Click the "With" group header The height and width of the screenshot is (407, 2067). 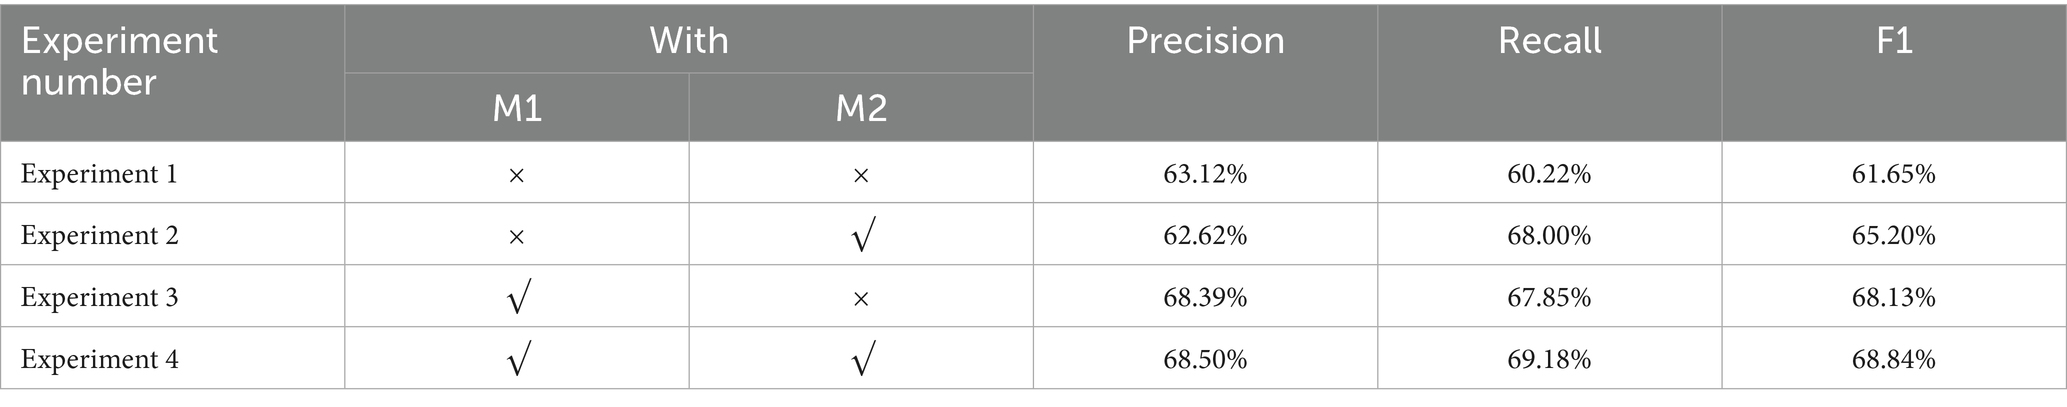click(689, 41)
